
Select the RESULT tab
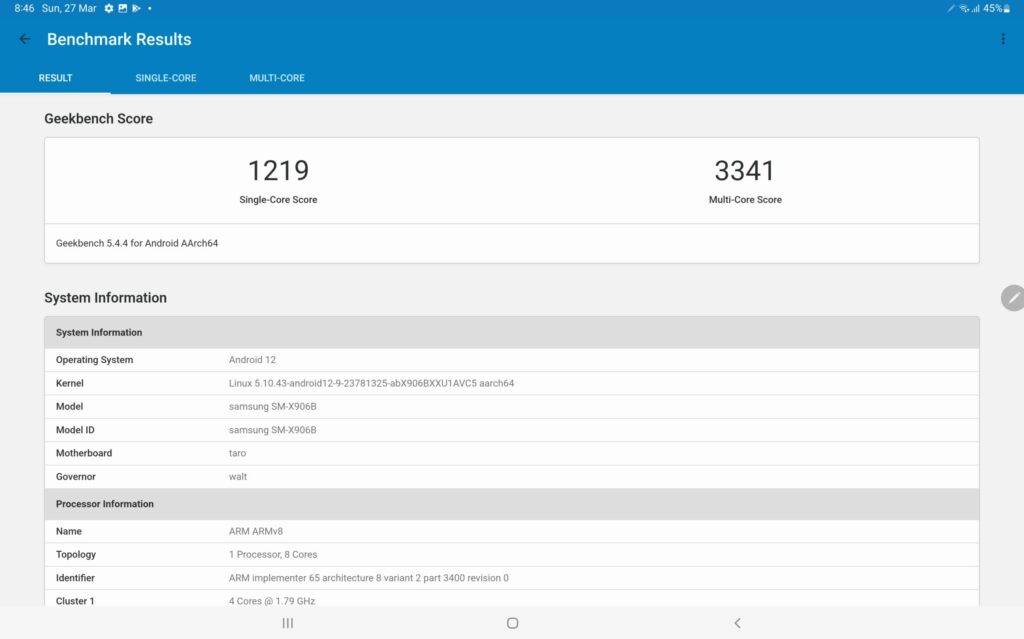pos(55,77)
